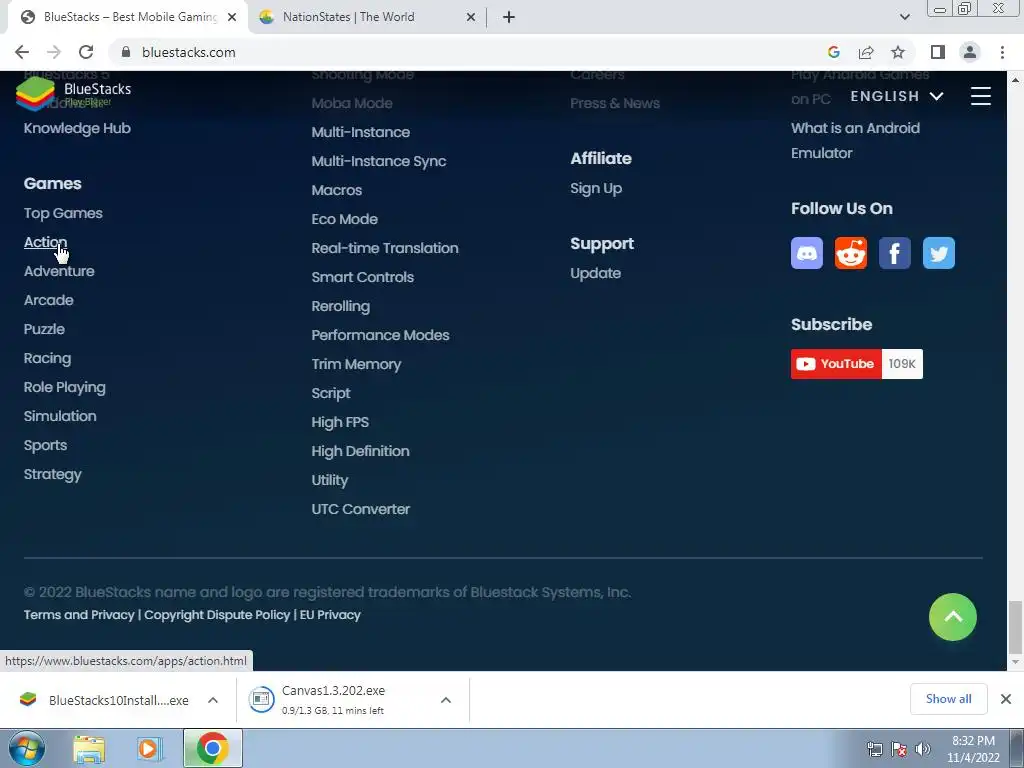Image resolution: width=1024 pixels, height=768 pixels.
Task: Open the Chrome profile avatar
Action: point(970,52)
